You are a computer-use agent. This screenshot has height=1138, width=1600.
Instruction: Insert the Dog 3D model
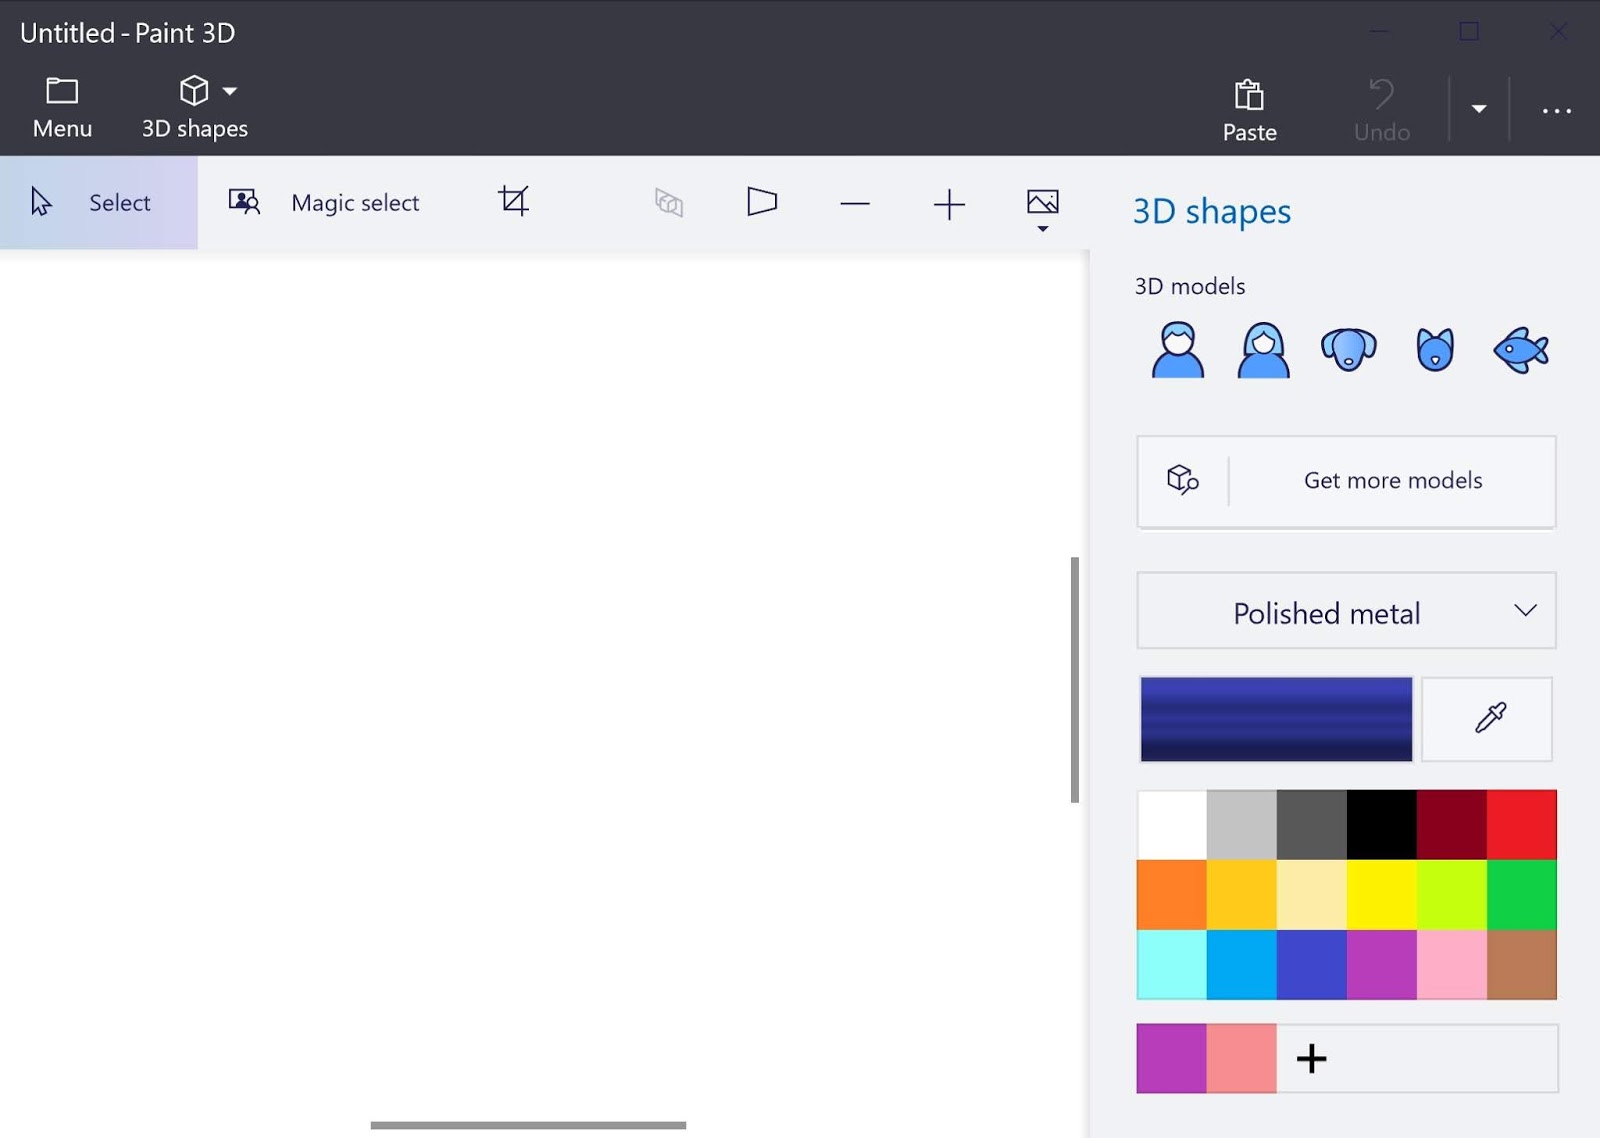coord(1349,349)
